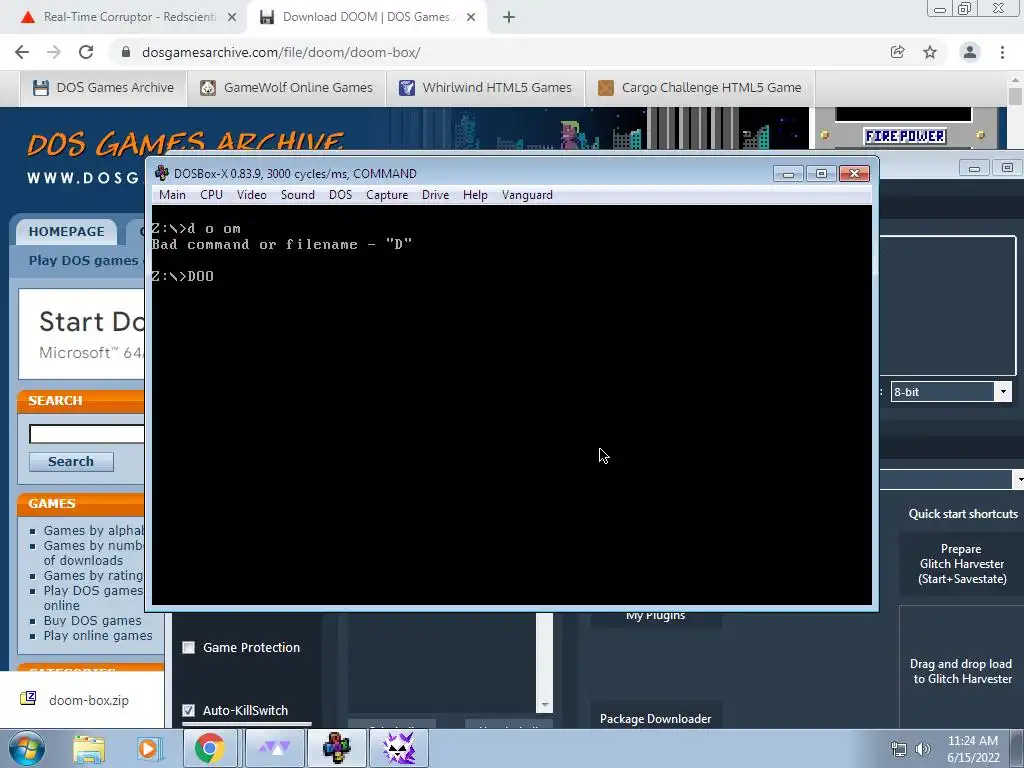Open the taskbar clock and date
This screenshot has width=1024, height=768.
(x=973, y=749)
